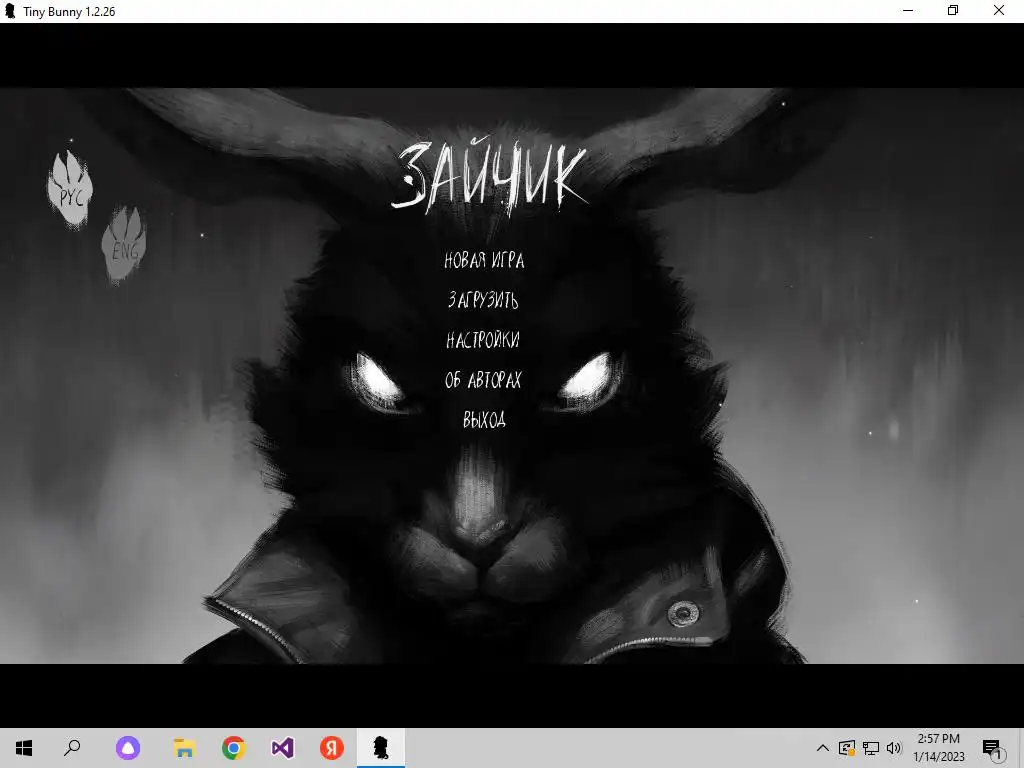Open taskbar search magnifier
Viewport: 1024px width, 768px height.
click(x=72, y=748)
